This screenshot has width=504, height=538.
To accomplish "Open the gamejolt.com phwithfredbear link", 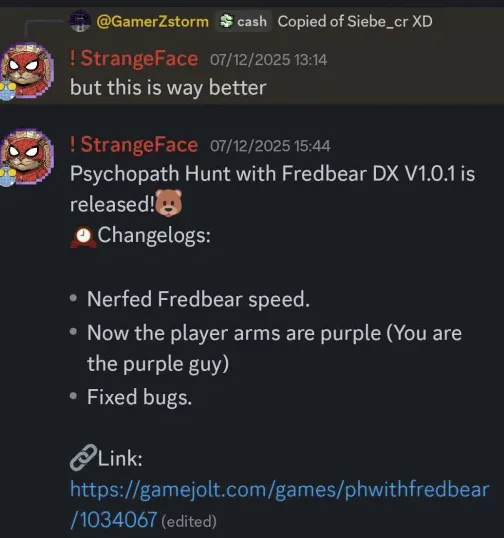I will (x=280, y=504).
